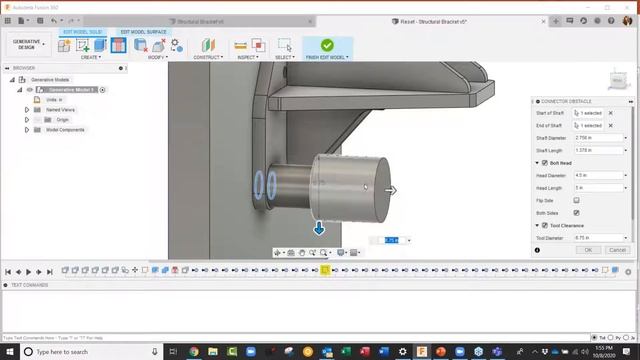Click the Create Sketch tool
This screenshot has width=640, height=360.
point(82,45)
